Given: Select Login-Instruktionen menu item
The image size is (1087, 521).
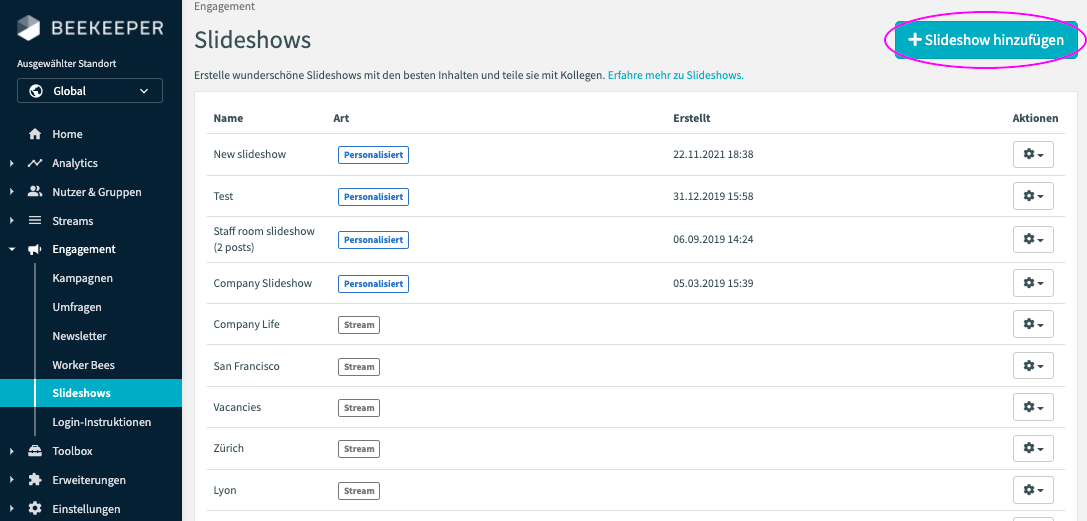Looking at the screenshot, I should tap(102, 422).
